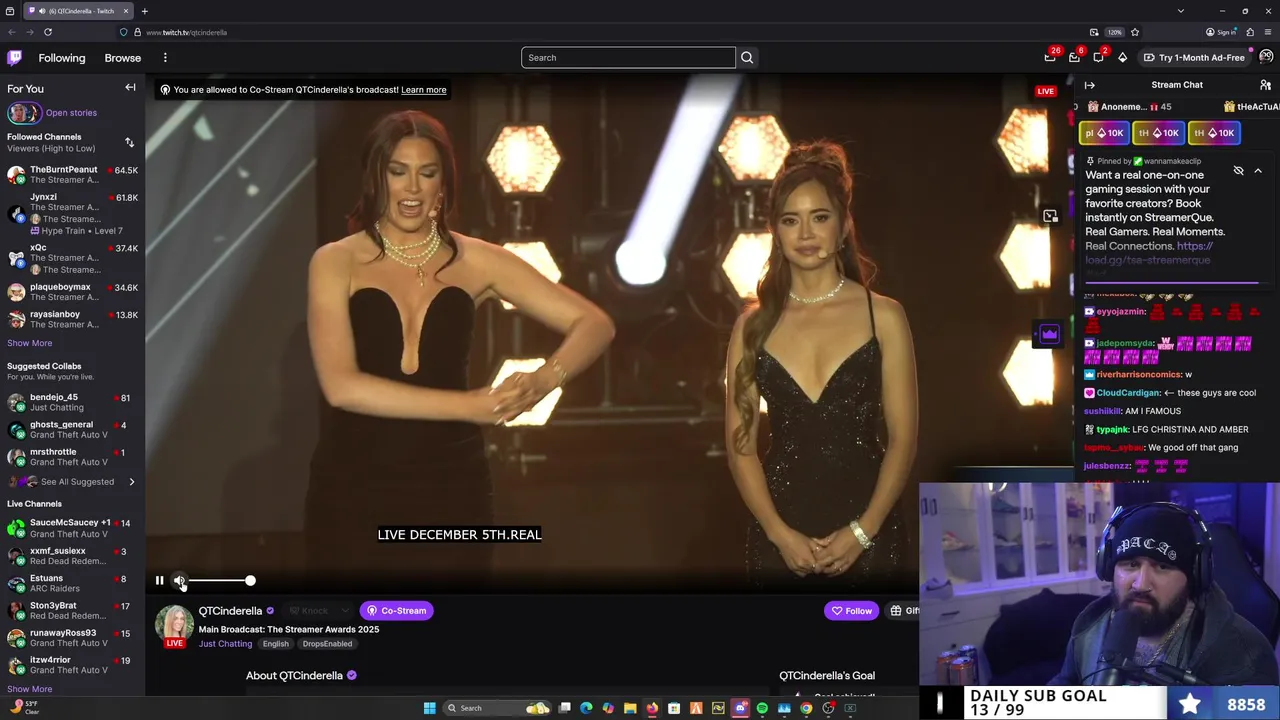Viewport: 1280px width, 720px height.
Task: Click Learn more co-stream link
Action: coord(424,90)
